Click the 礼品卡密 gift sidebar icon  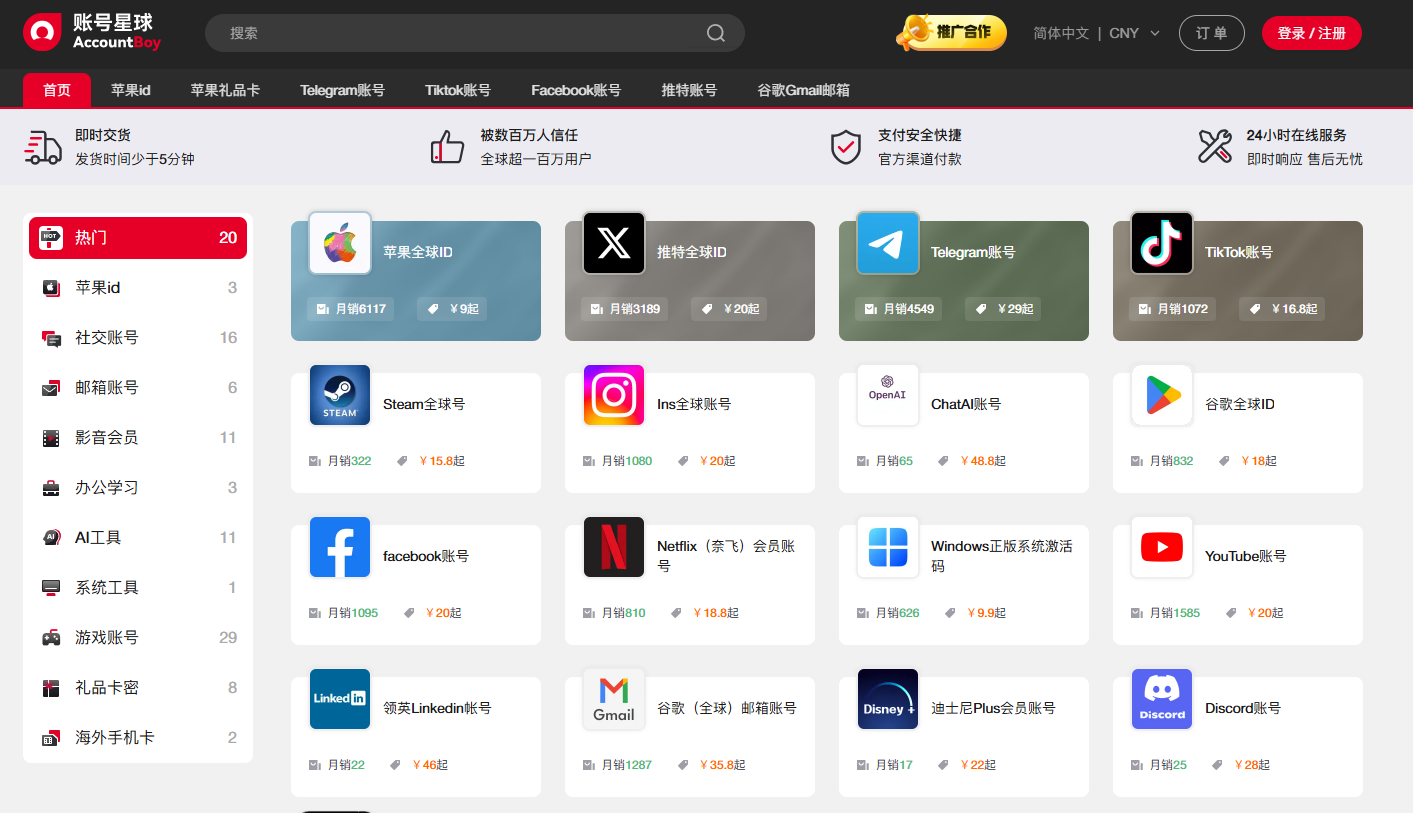tap(51, 688)
